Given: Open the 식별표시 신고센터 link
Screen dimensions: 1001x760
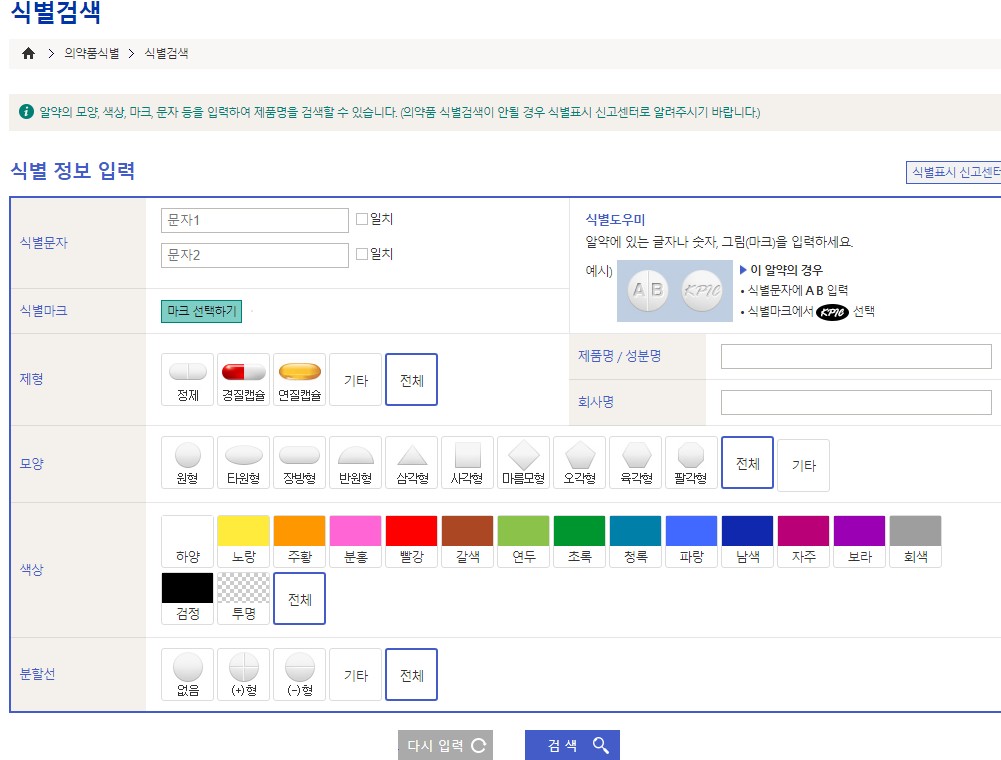Looking at the screenshot, I should click(954, 172).
